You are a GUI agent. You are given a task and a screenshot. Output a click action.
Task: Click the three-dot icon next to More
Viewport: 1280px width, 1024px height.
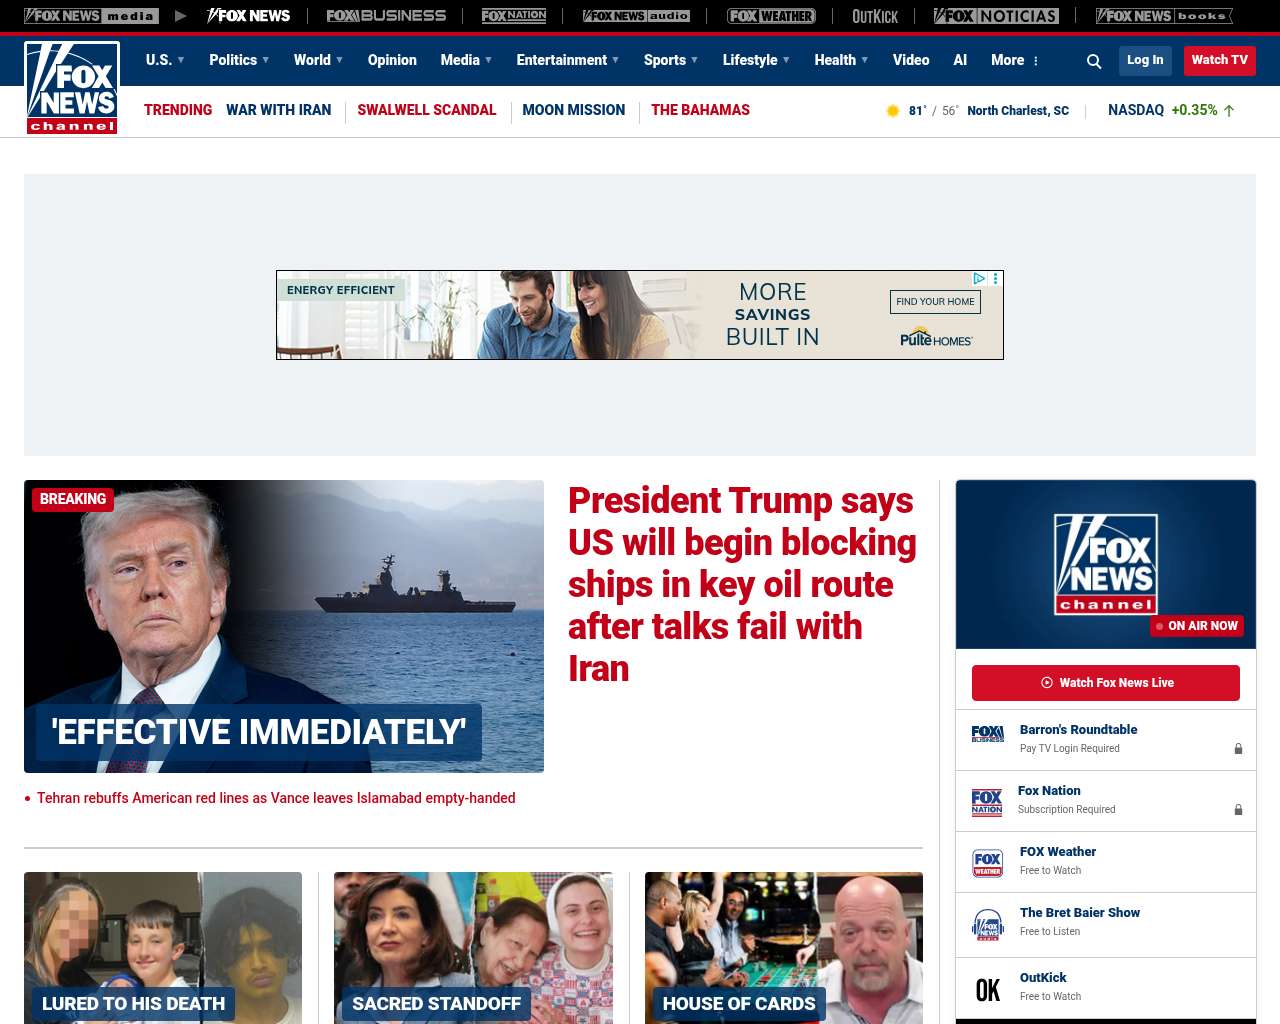1036,61
